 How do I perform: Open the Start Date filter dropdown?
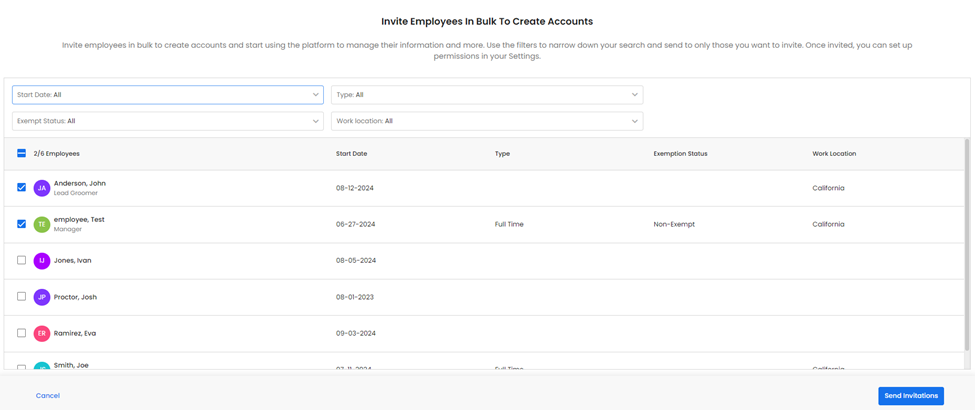(x=167, y=95)
